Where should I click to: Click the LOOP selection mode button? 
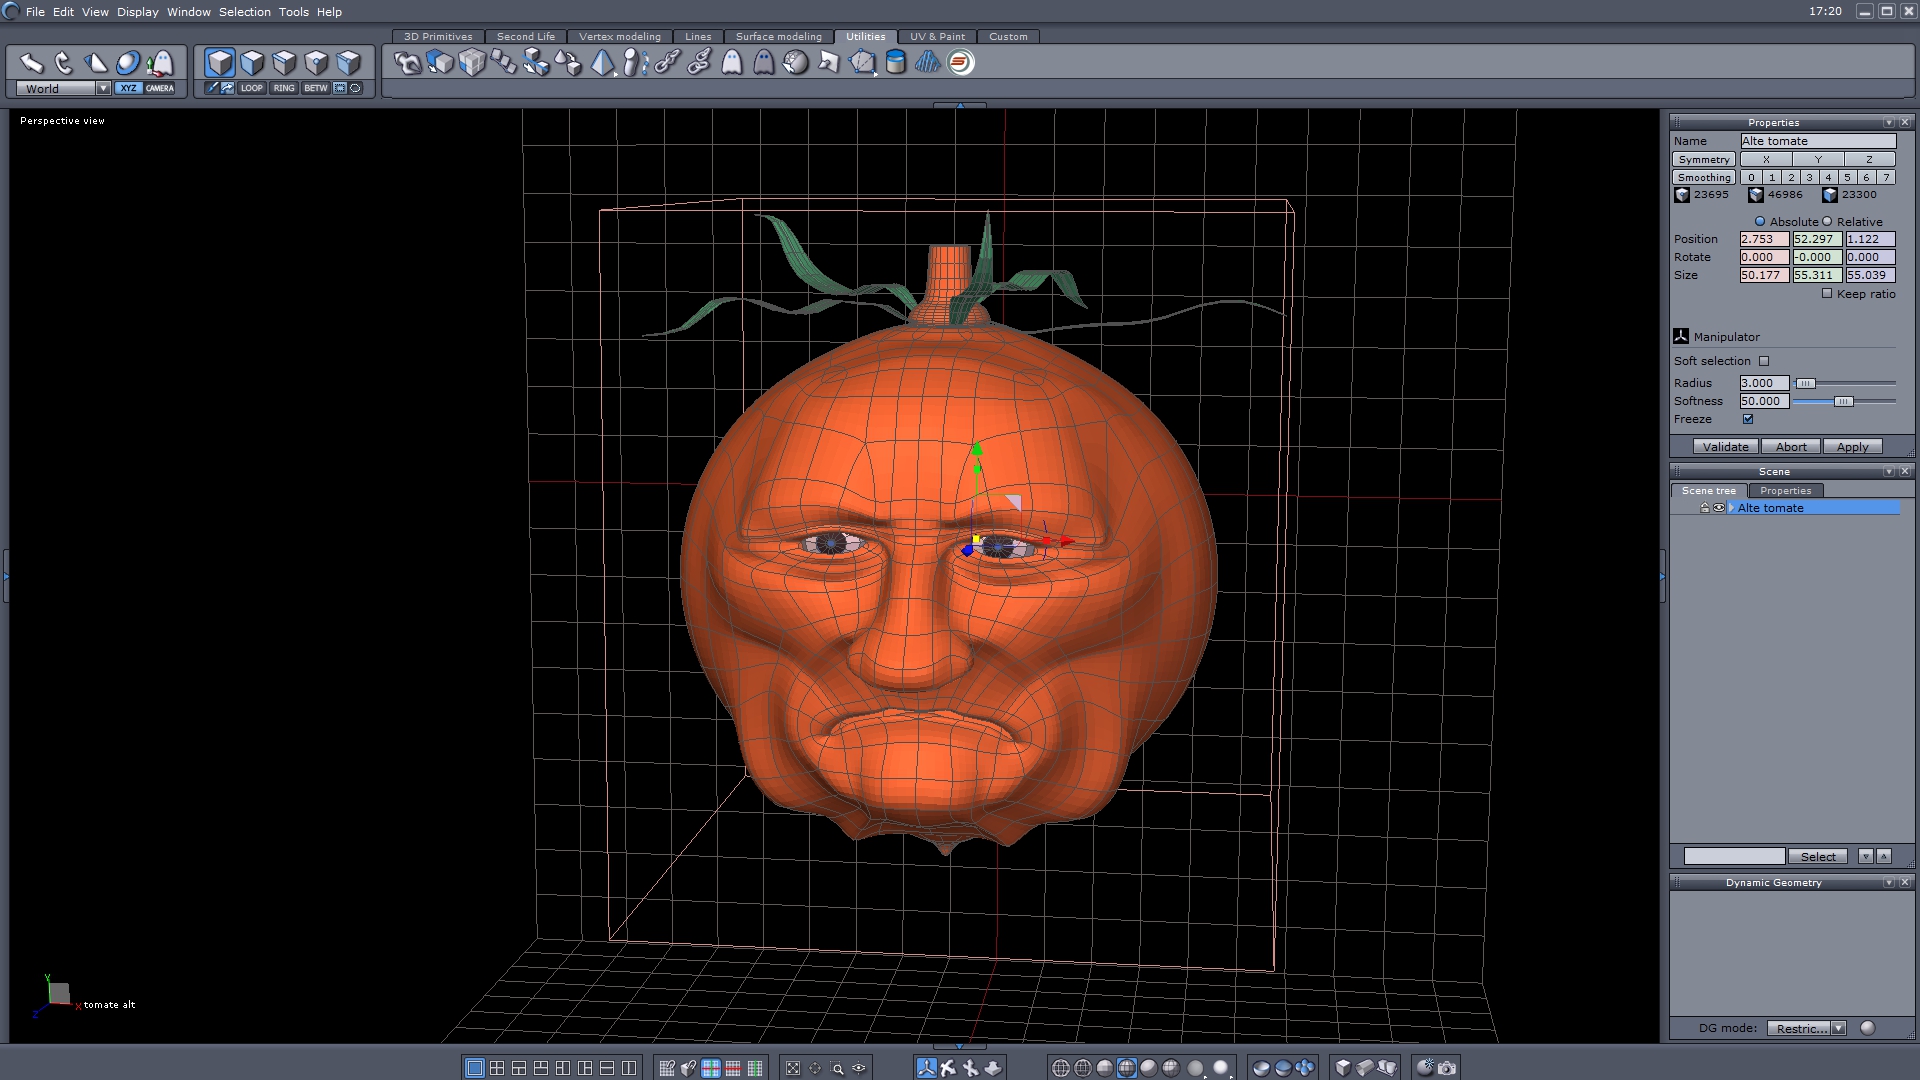pyautogui.click(x=251, y=88)
